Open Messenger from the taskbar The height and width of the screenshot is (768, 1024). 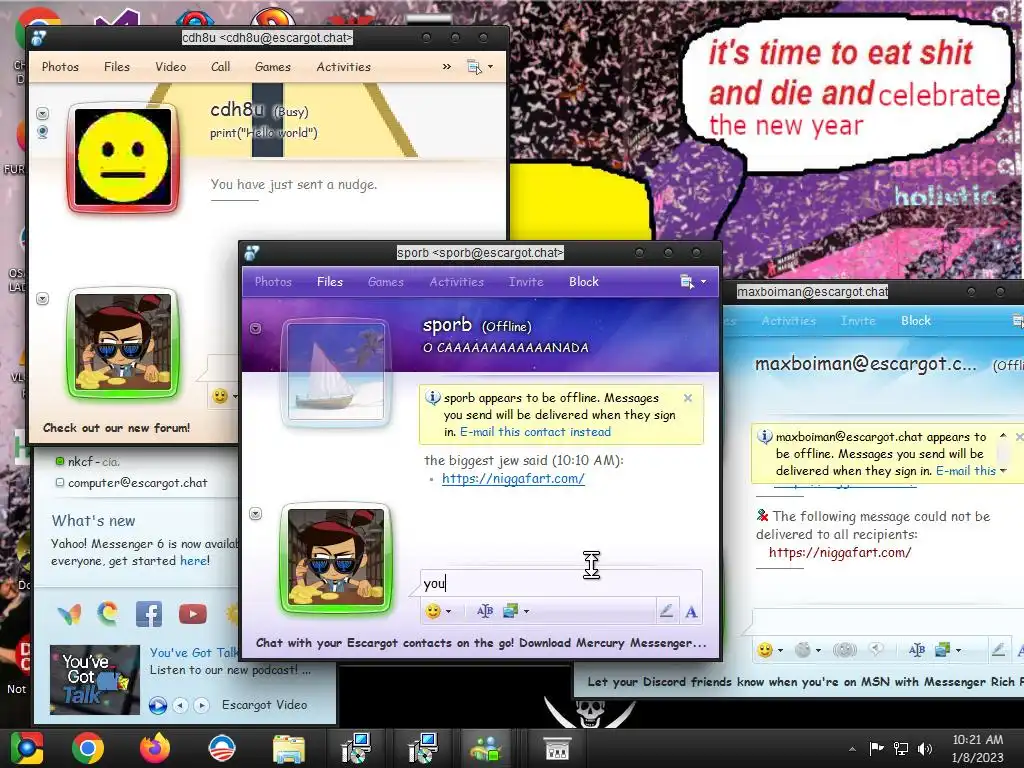[485, 748]
